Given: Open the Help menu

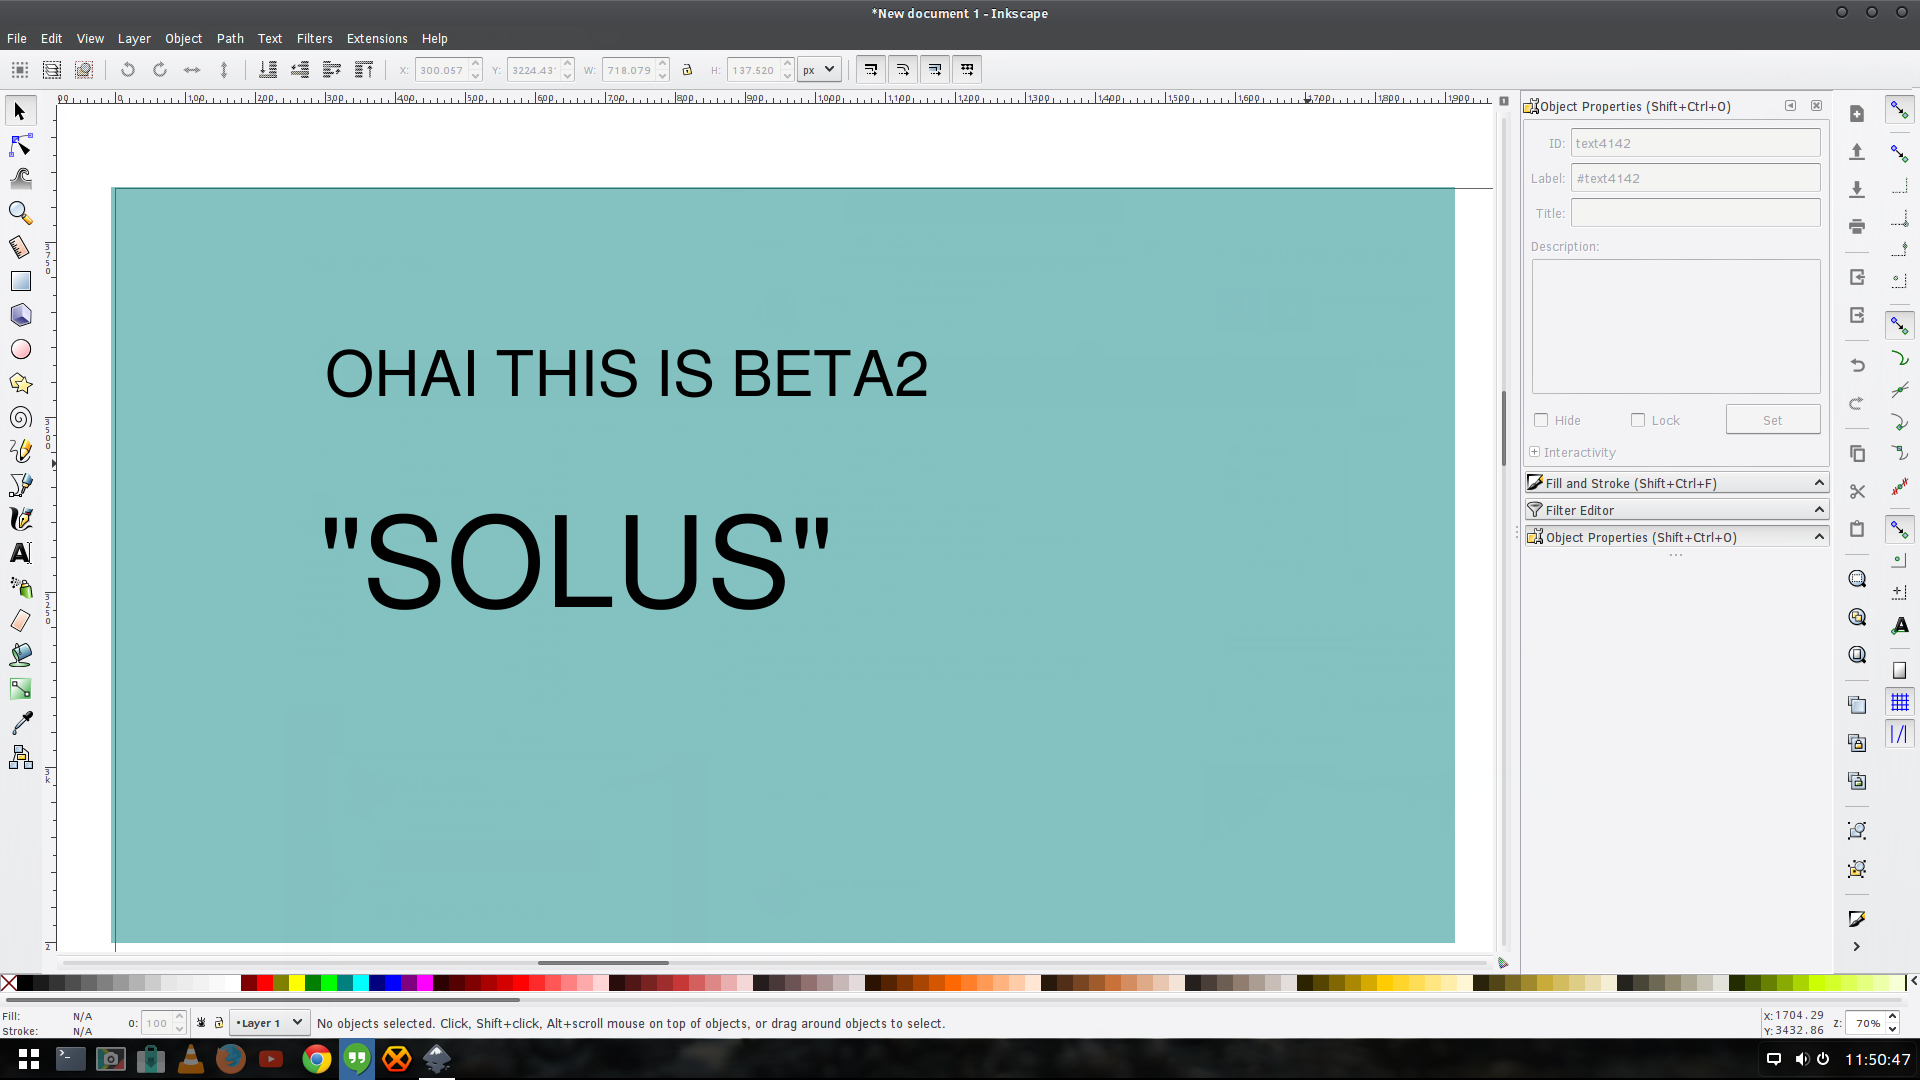Looking at the screenshot, I should [434, 38].
